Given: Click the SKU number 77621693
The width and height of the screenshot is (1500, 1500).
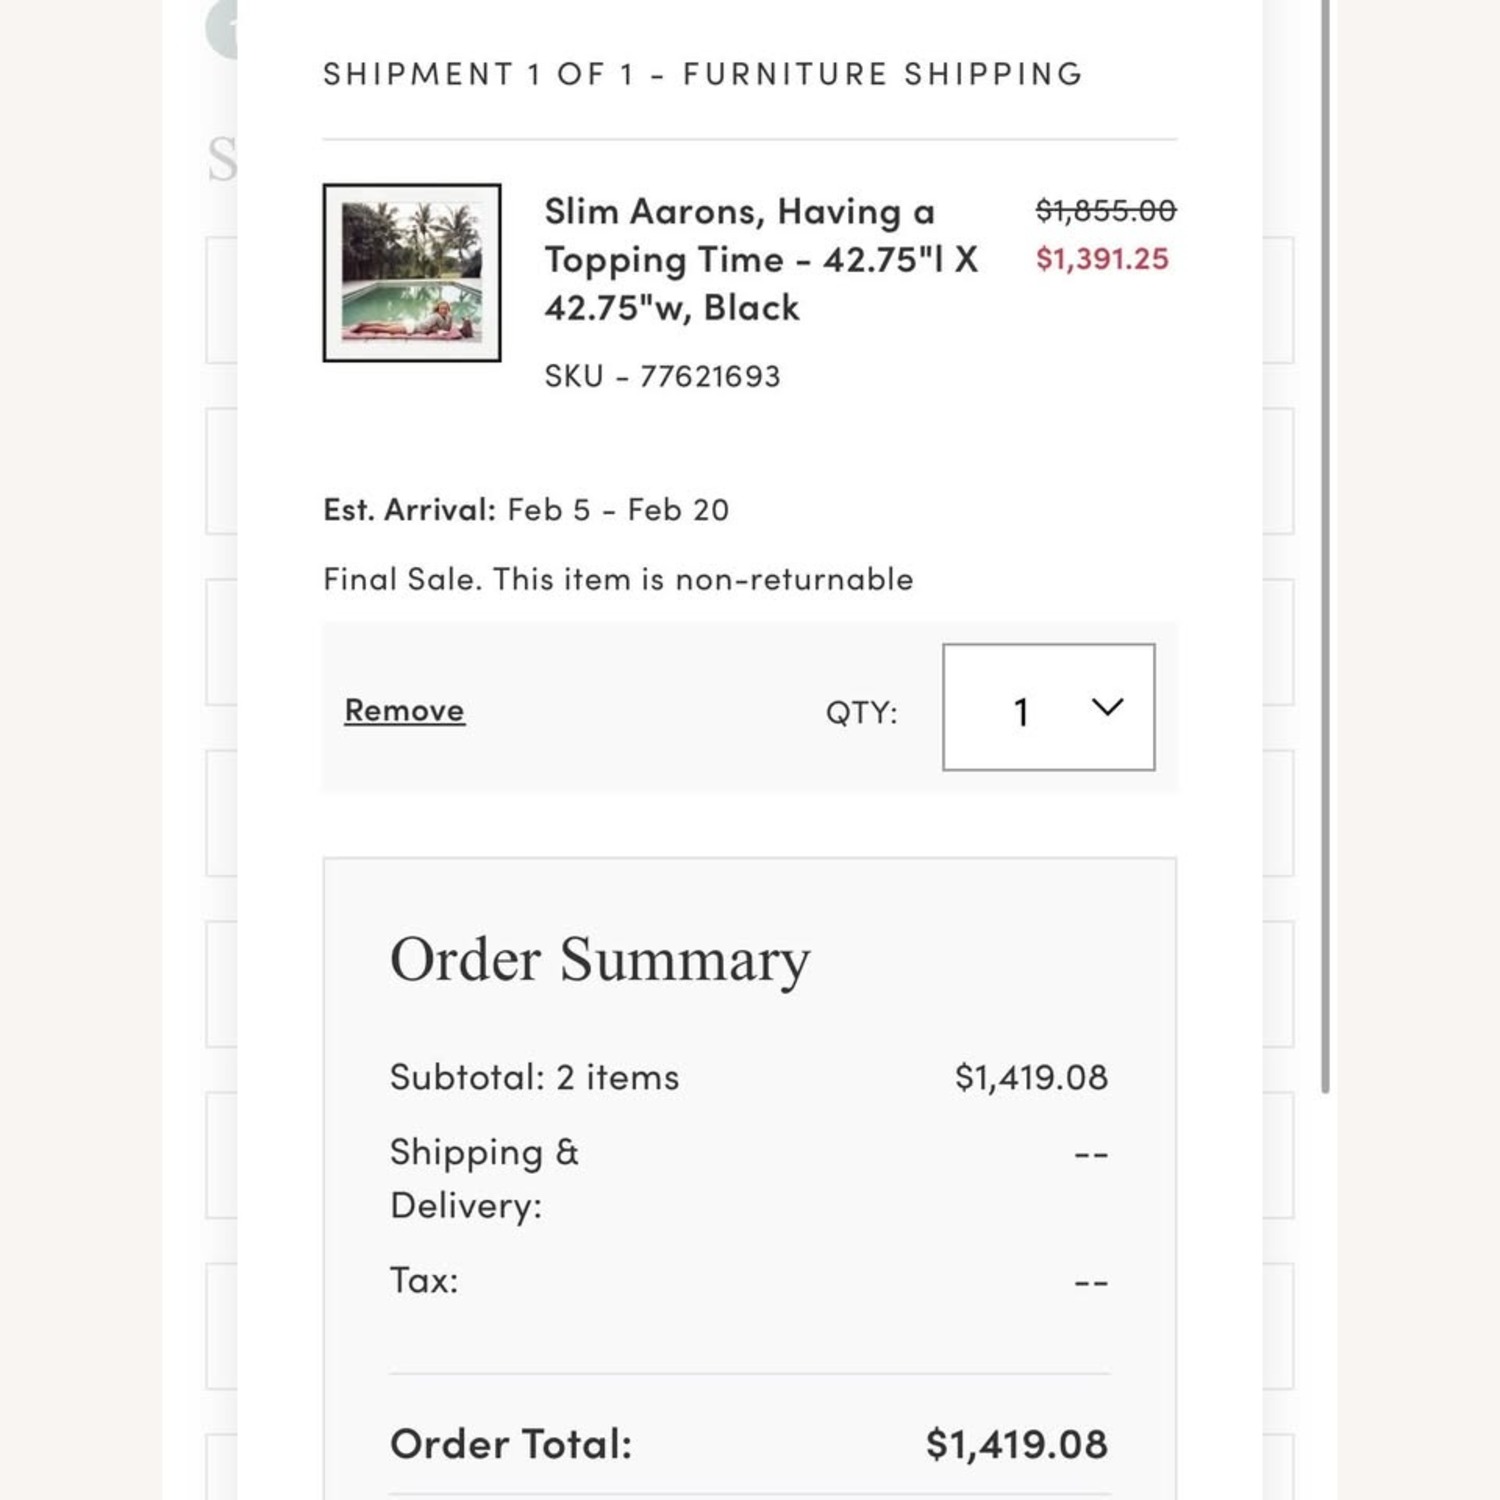Looking at the screenshot, I should click(662, 376).
